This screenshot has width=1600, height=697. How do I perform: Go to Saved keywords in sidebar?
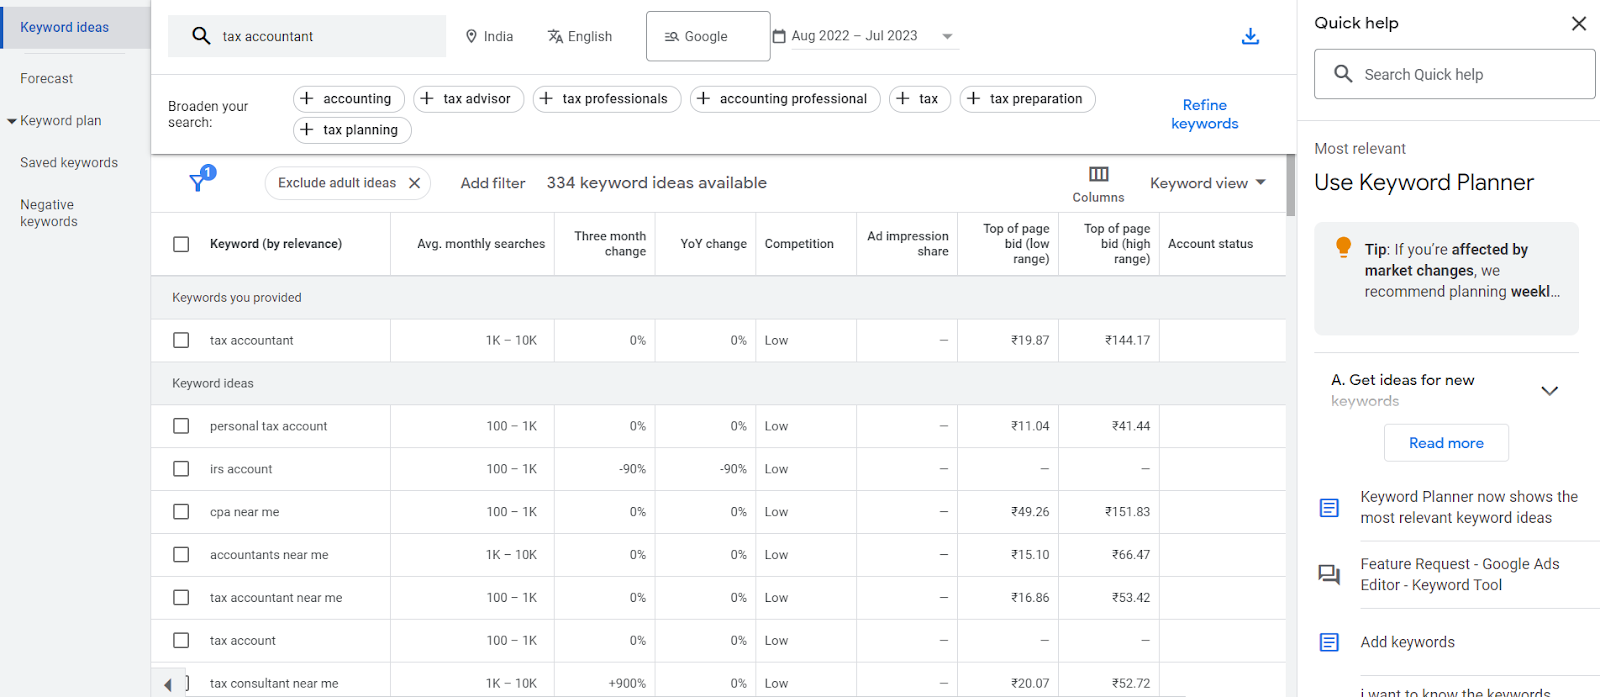(69, 162)
